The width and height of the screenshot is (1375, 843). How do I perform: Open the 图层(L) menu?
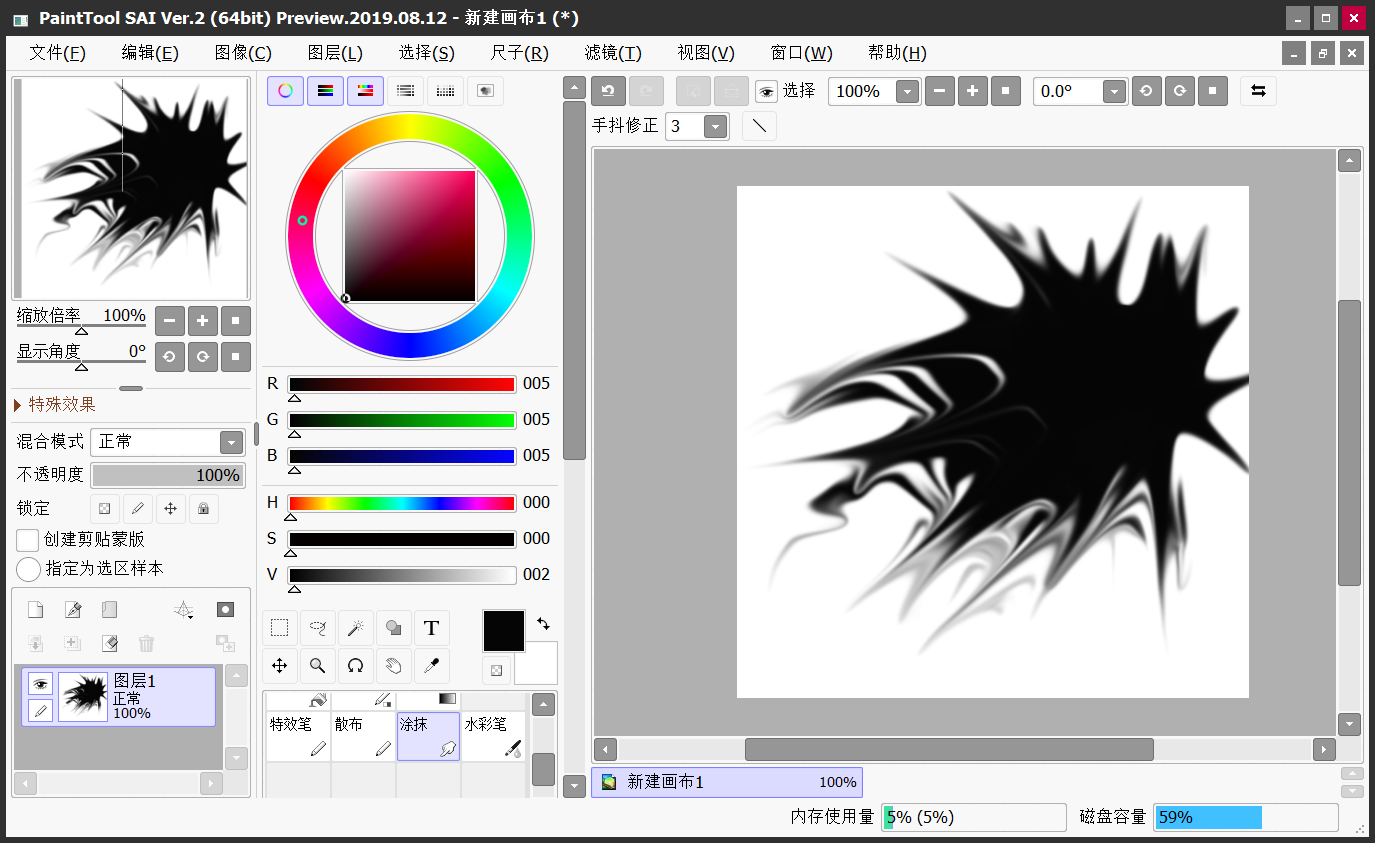point(335,53)
